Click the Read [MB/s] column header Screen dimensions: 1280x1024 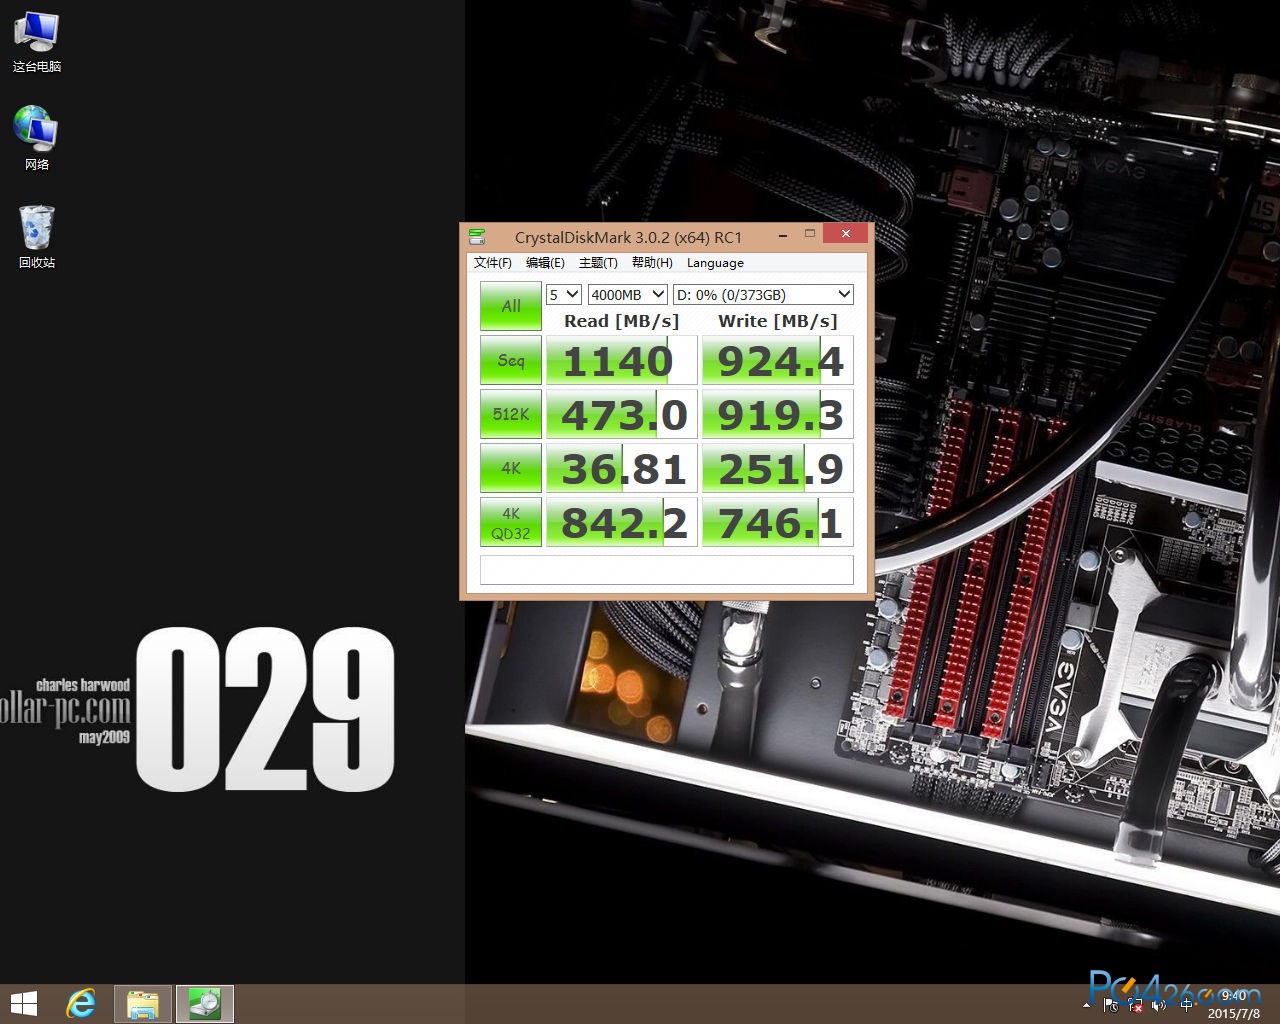[x=621, y=321]
